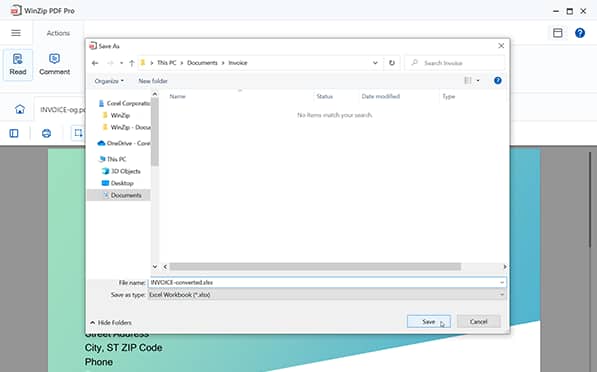
Task: Click the Search Invoice field
Action: tap(455, 63)
